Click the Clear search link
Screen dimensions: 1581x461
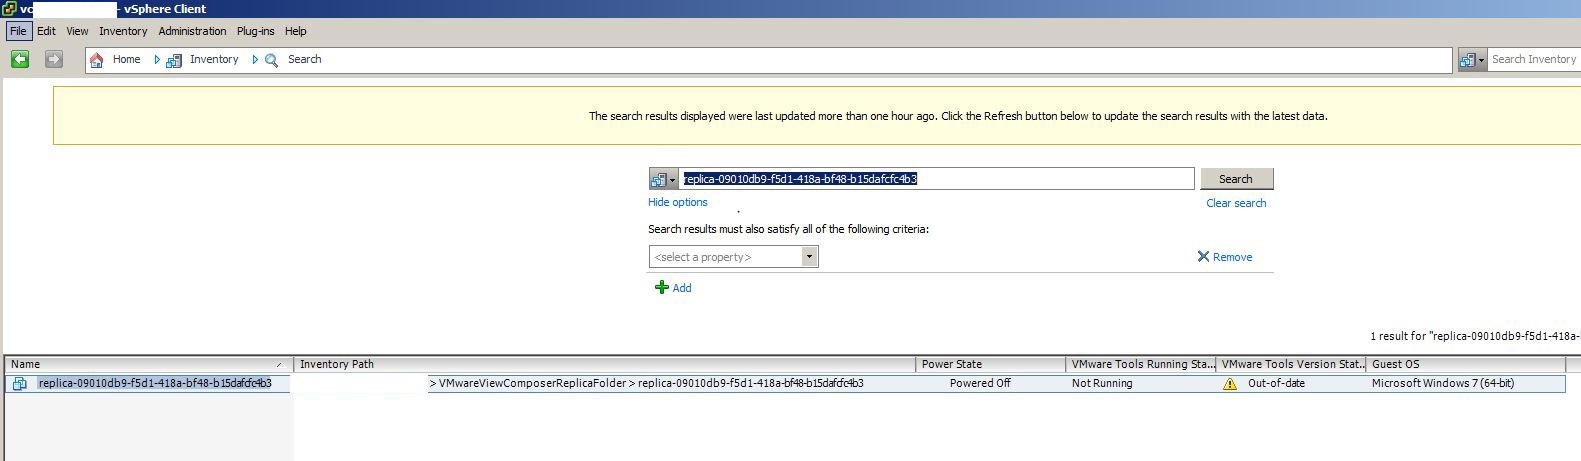(1236, 203)
